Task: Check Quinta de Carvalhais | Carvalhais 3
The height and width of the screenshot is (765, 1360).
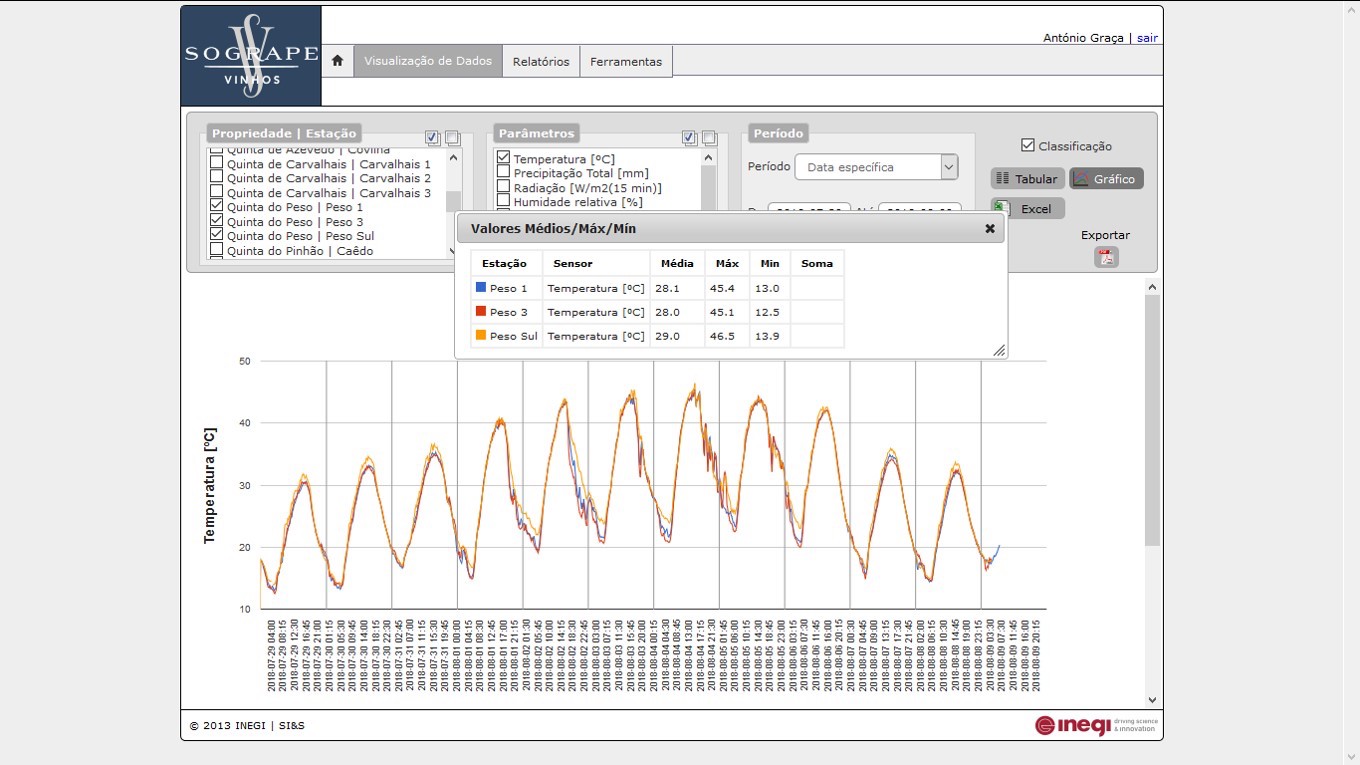Action: [x=217, y=193]
